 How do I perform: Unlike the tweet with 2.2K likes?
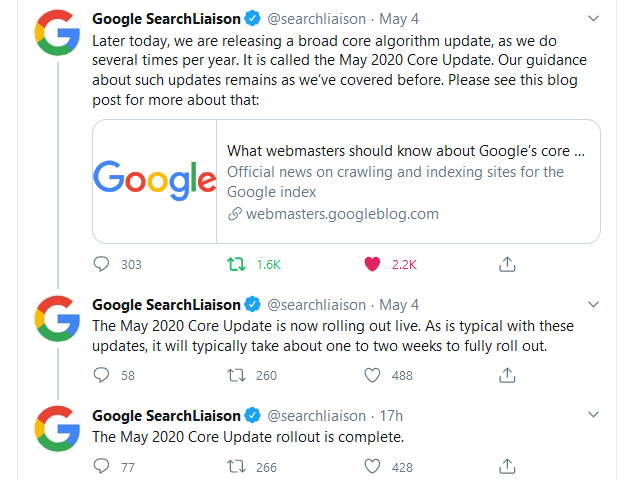click(x=373, y=264)
